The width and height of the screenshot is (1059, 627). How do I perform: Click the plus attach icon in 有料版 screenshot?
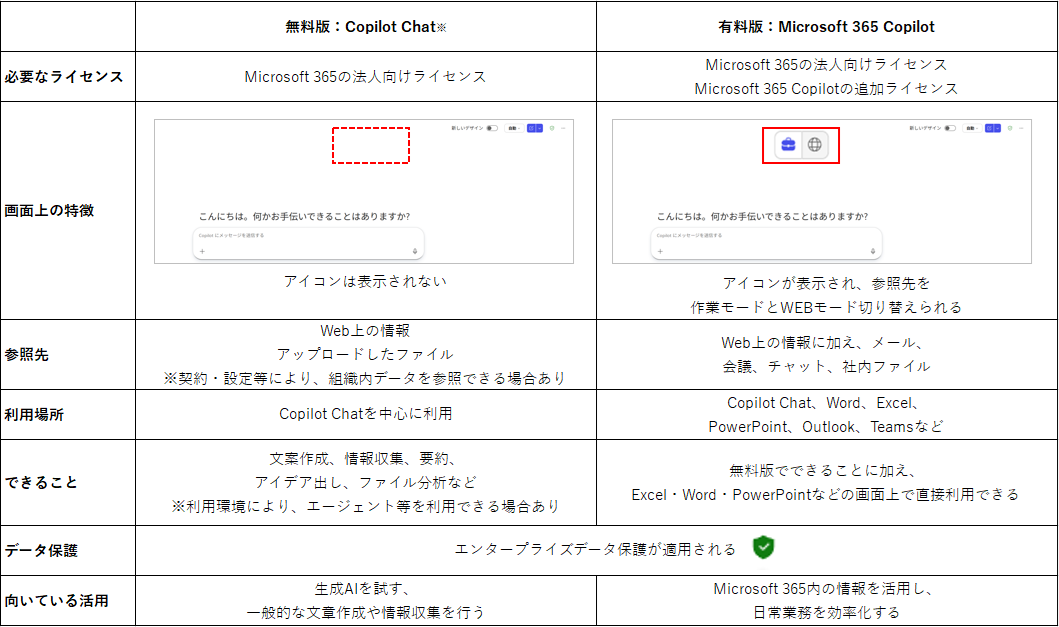(x=660, y=251)
